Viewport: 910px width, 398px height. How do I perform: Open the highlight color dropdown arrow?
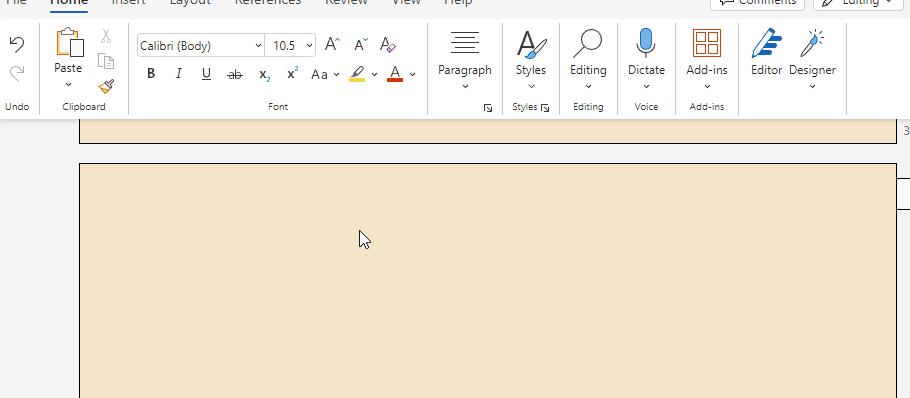(374, 74)
